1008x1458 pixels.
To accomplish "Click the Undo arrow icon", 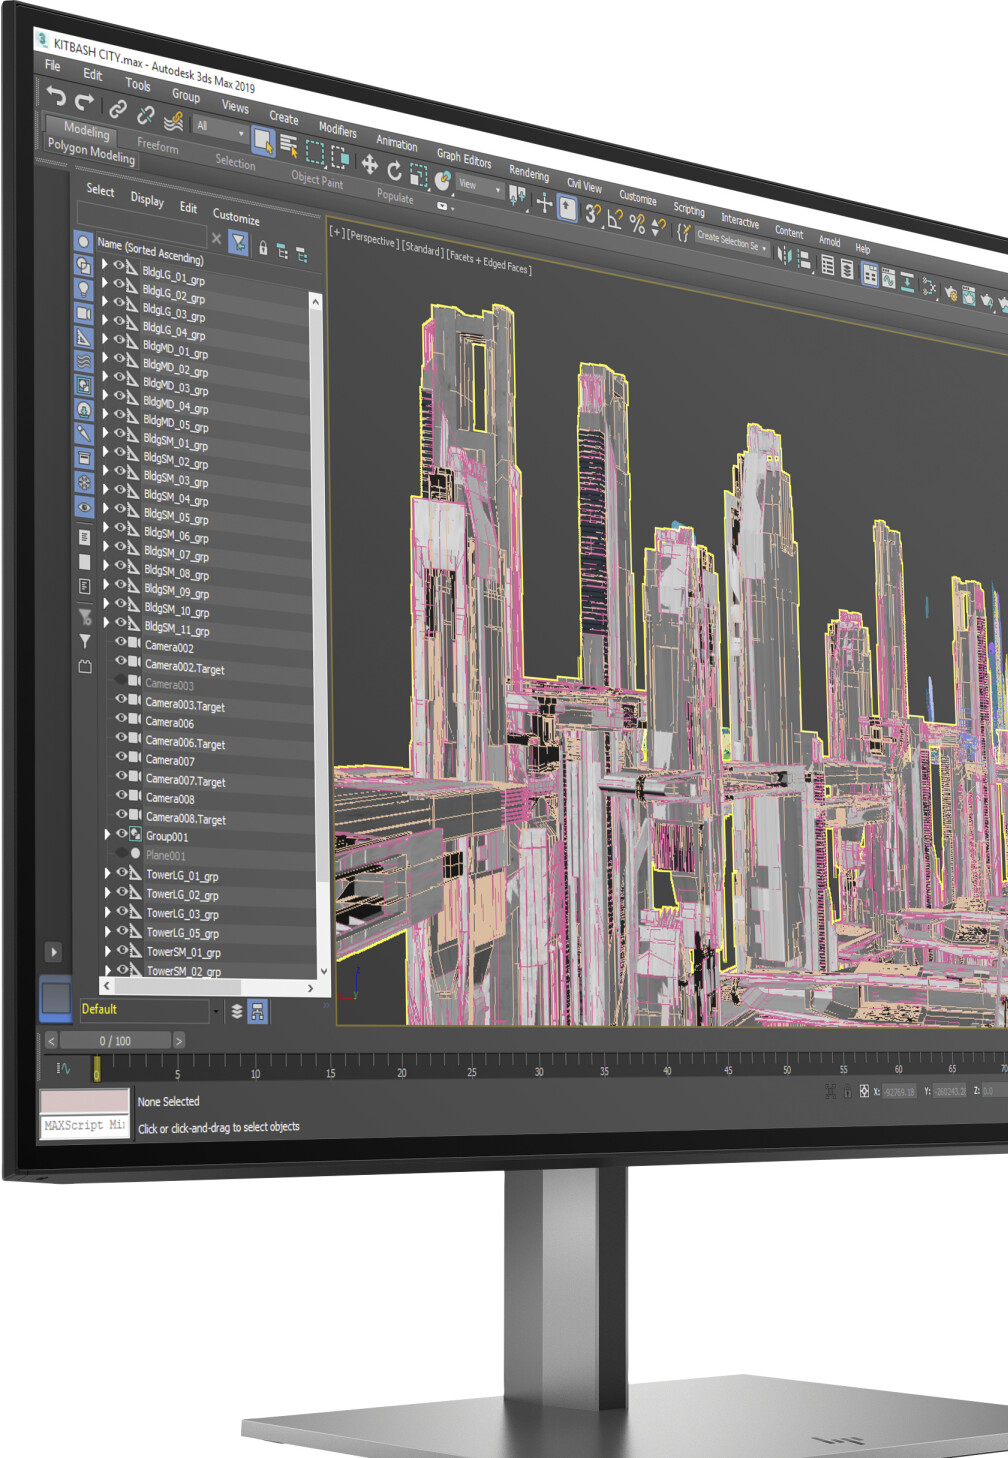I will click(x=56, y=96).
